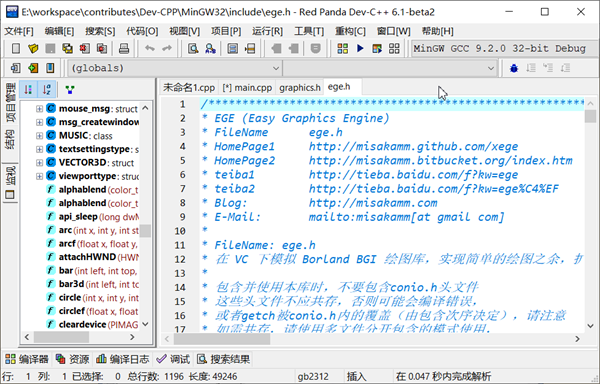Switch to the 未命名1.cpp tab

tap(189, 88)
